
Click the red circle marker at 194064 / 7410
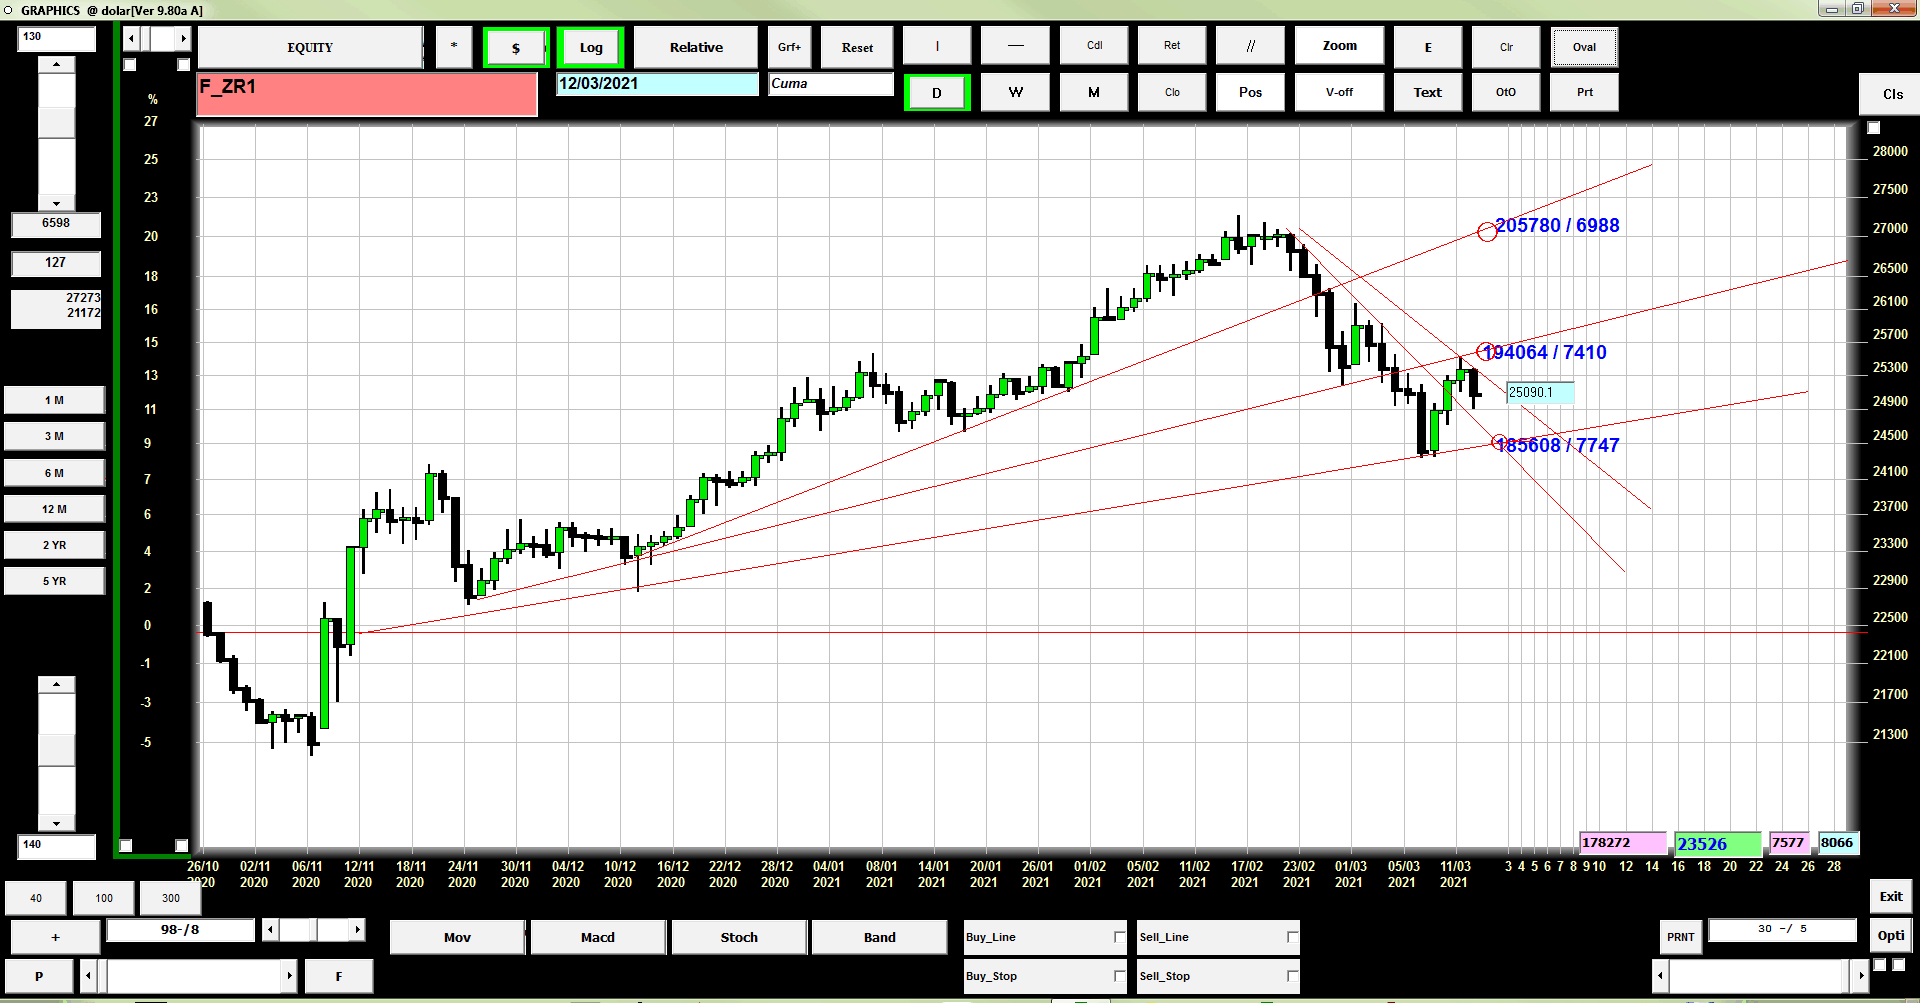click(1485, 351)
